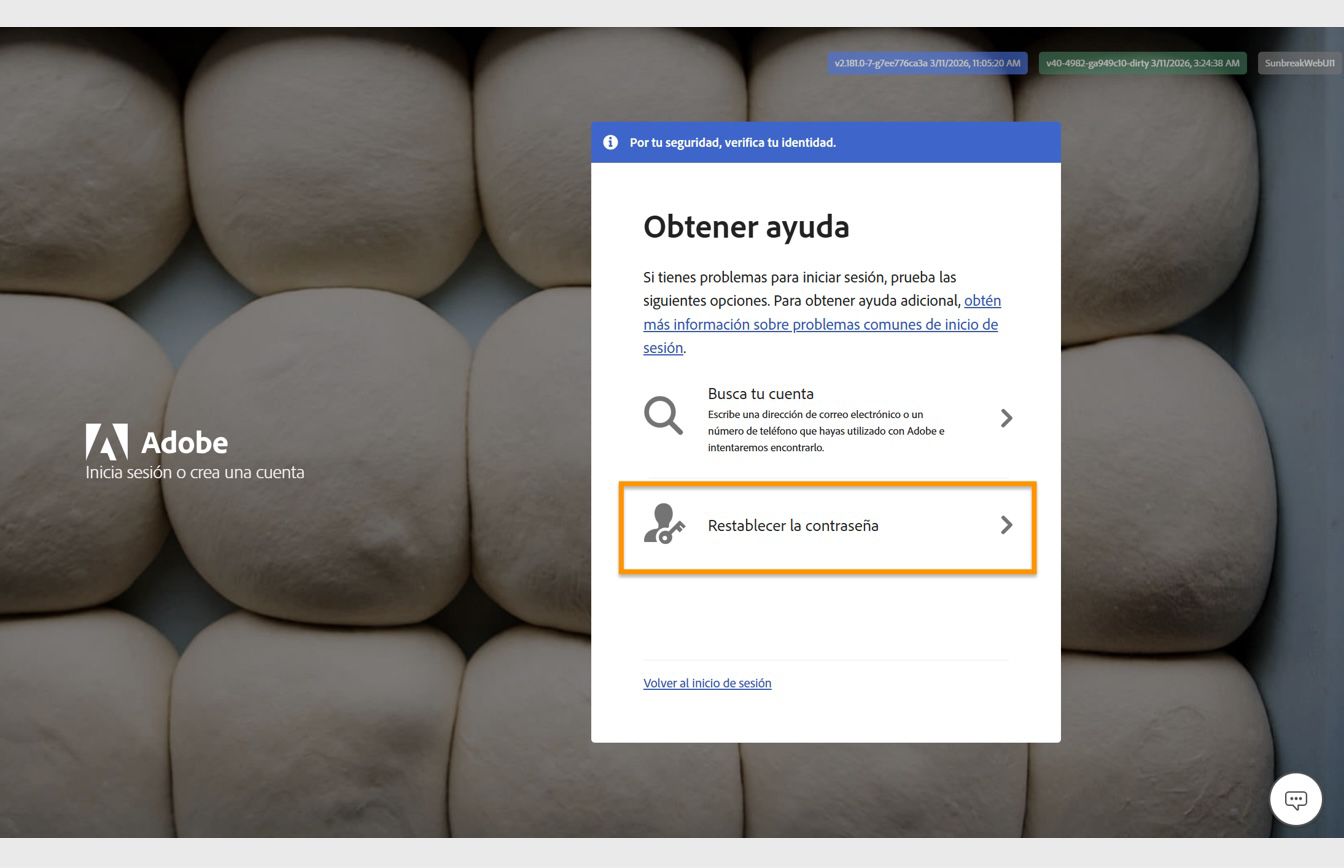
Task: Click the Por tu seguridad banner message
Action: click(x=731, y=142)
